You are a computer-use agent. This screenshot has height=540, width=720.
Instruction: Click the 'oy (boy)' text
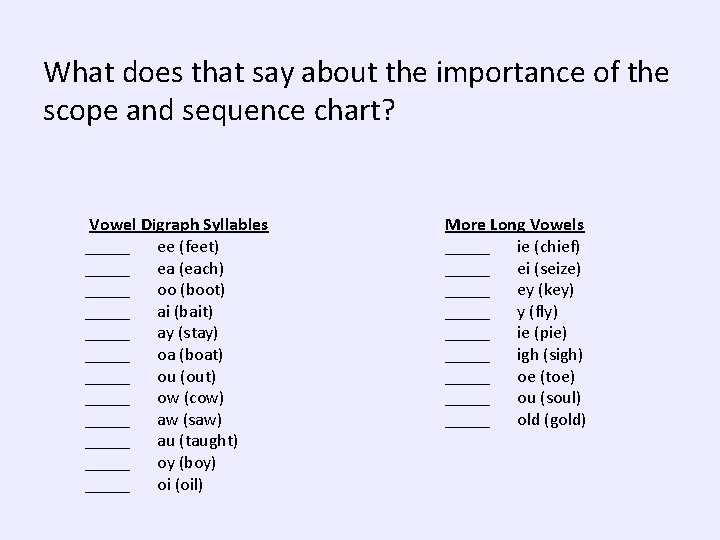(x=186, y=463)
